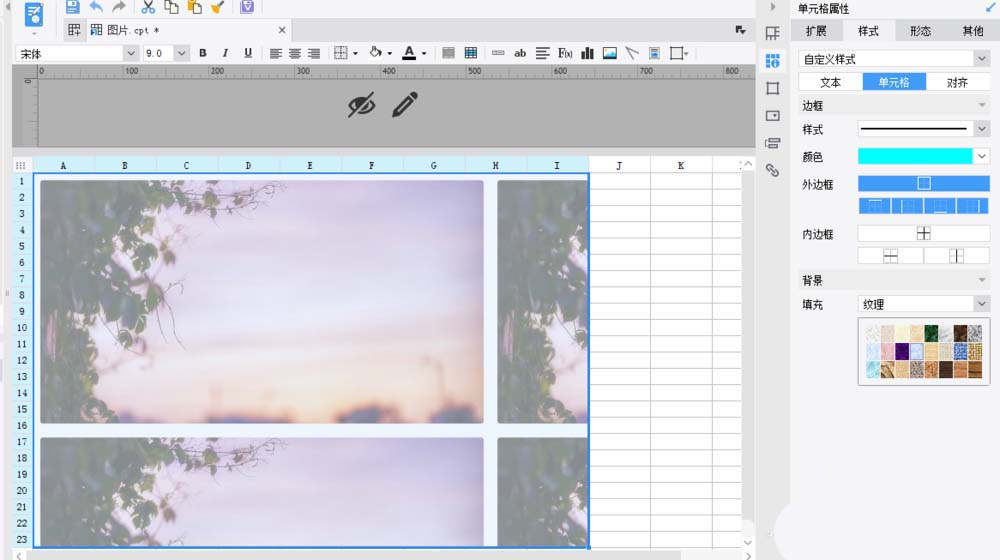Toggle italic formatting
1000x560 pixels.
pyautogui.click(x=225, y=53)
